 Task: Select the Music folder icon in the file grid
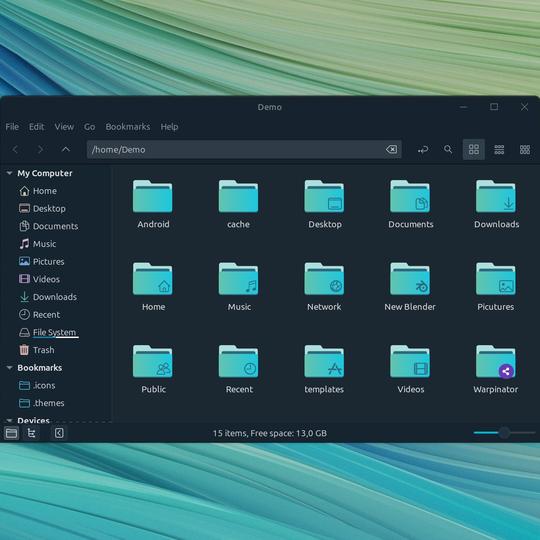(238, 279)
